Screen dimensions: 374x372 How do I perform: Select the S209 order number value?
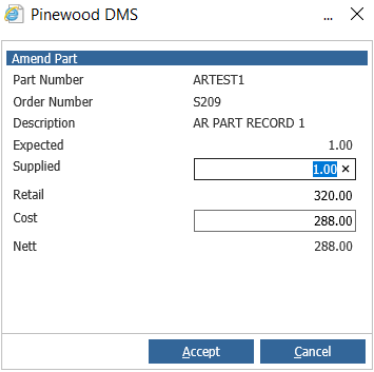pos(207,102)
